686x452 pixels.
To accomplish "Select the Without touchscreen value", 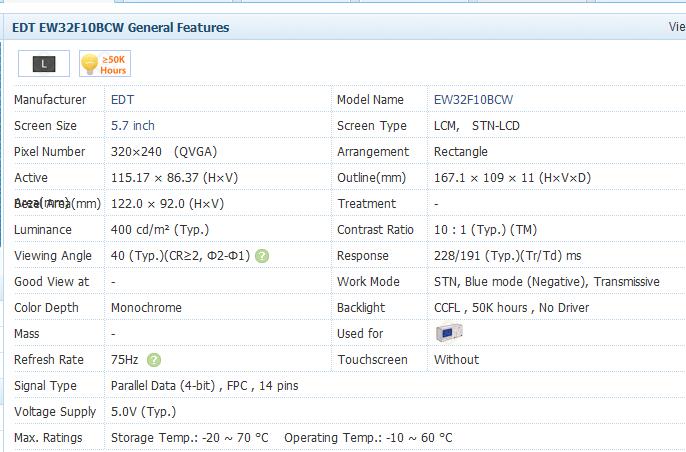I will point(456,360).
